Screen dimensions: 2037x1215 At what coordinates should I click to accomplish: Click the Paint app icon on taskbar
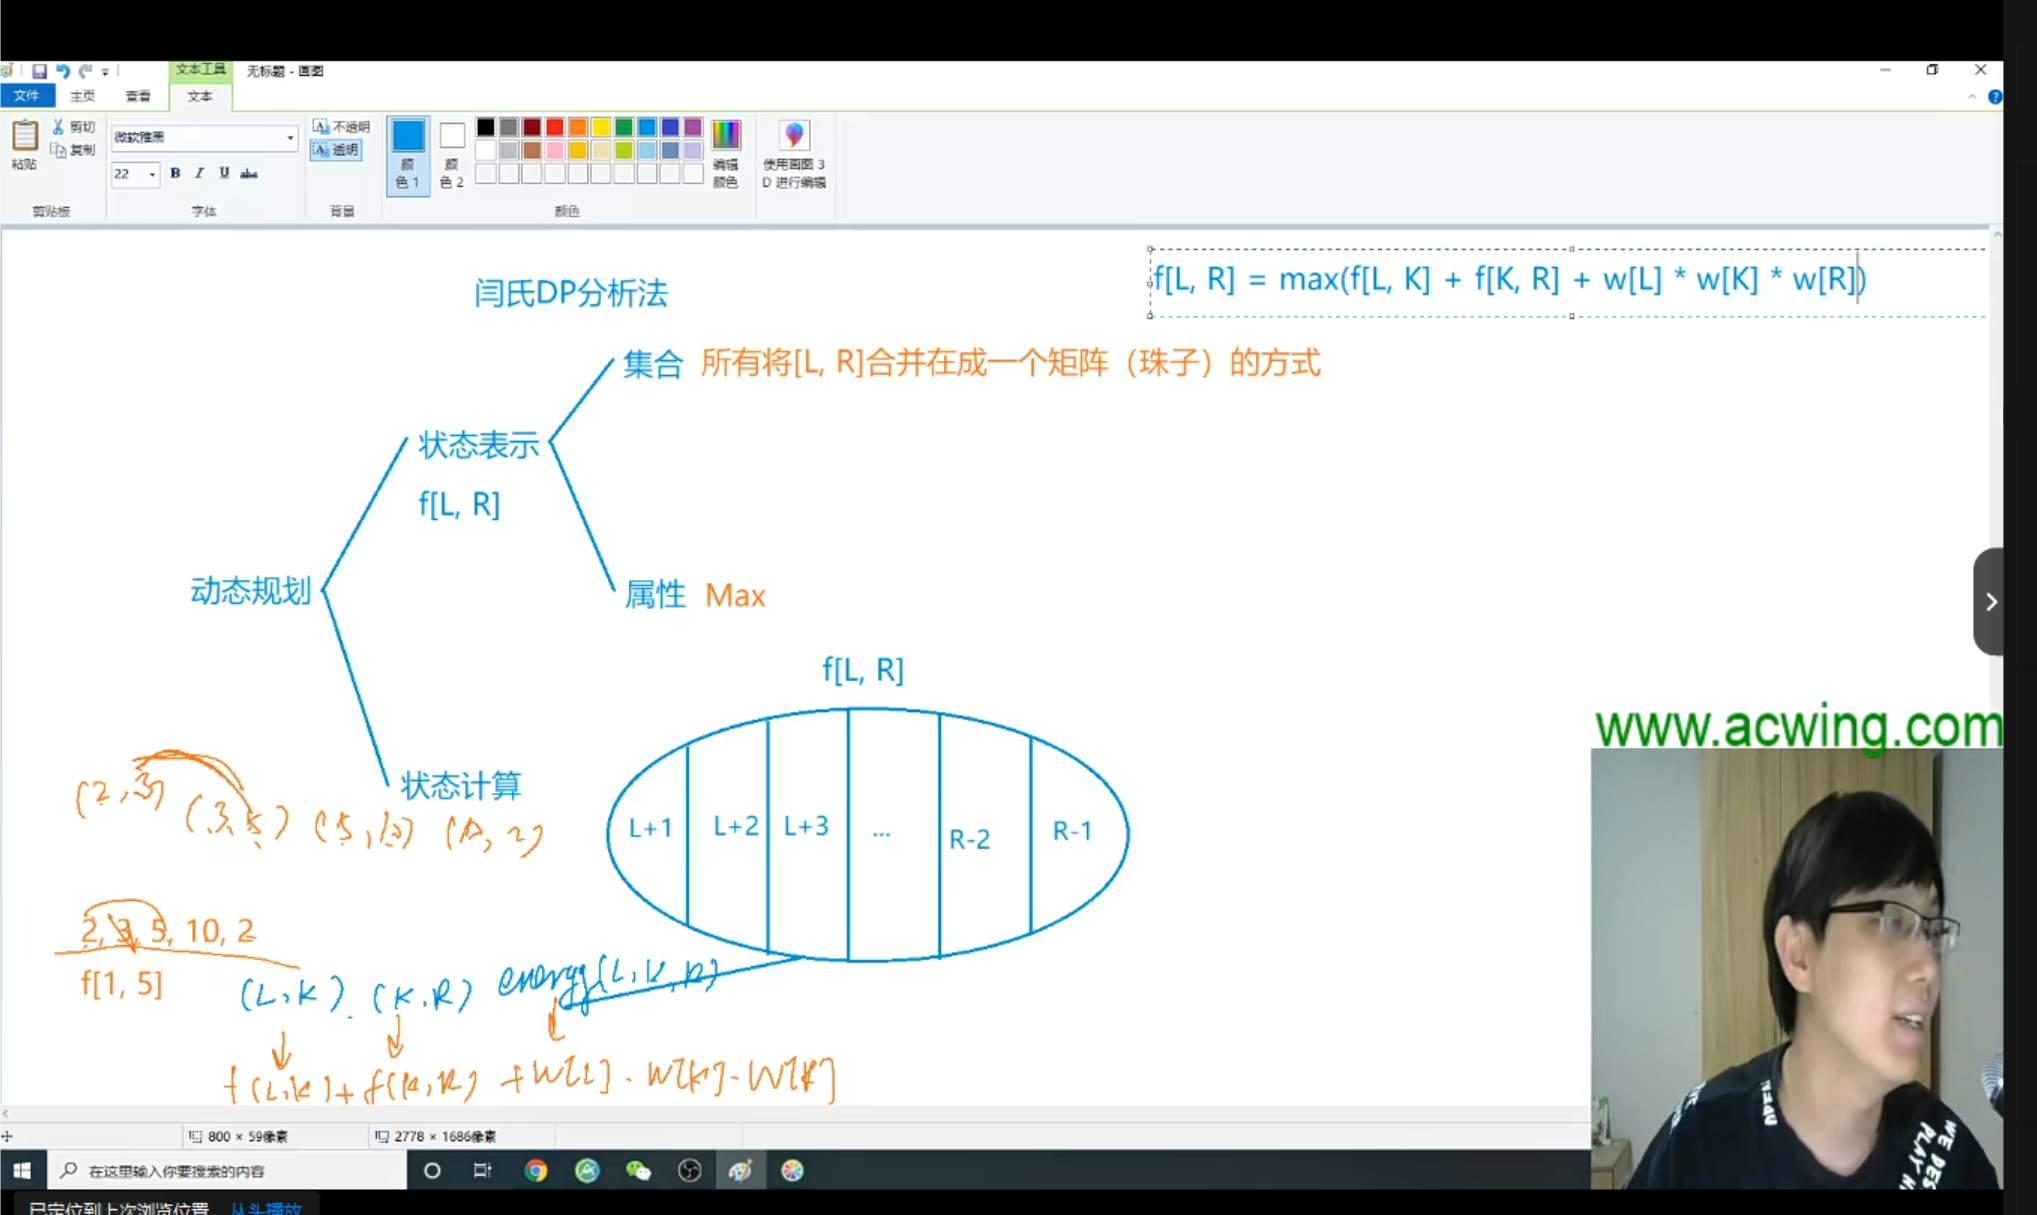tap(741, 1170)
